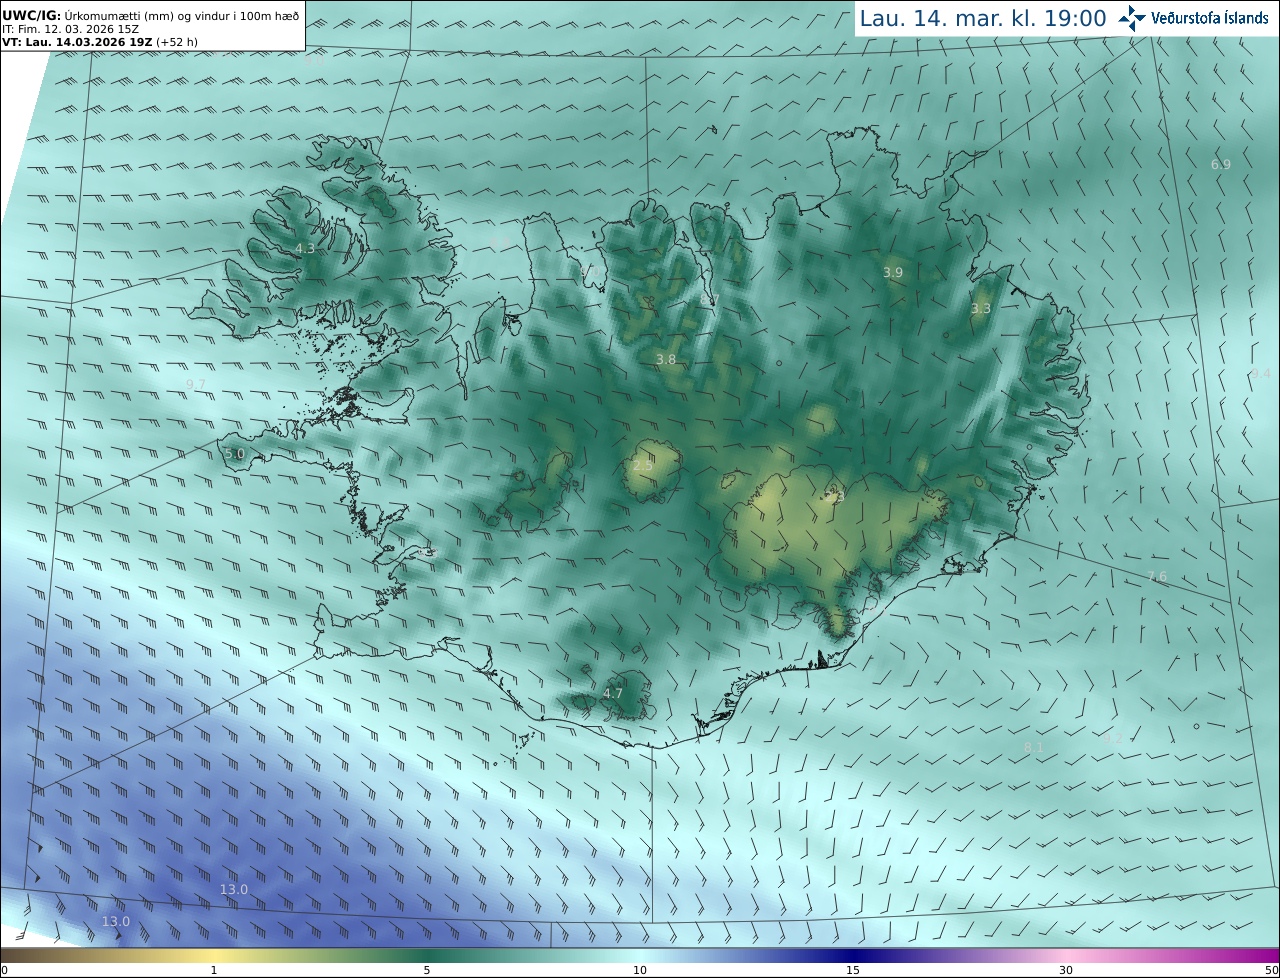Select the 5 tick on the colour scale
Viewport: 1280px width, 978px height.
(x=427, y=970)
